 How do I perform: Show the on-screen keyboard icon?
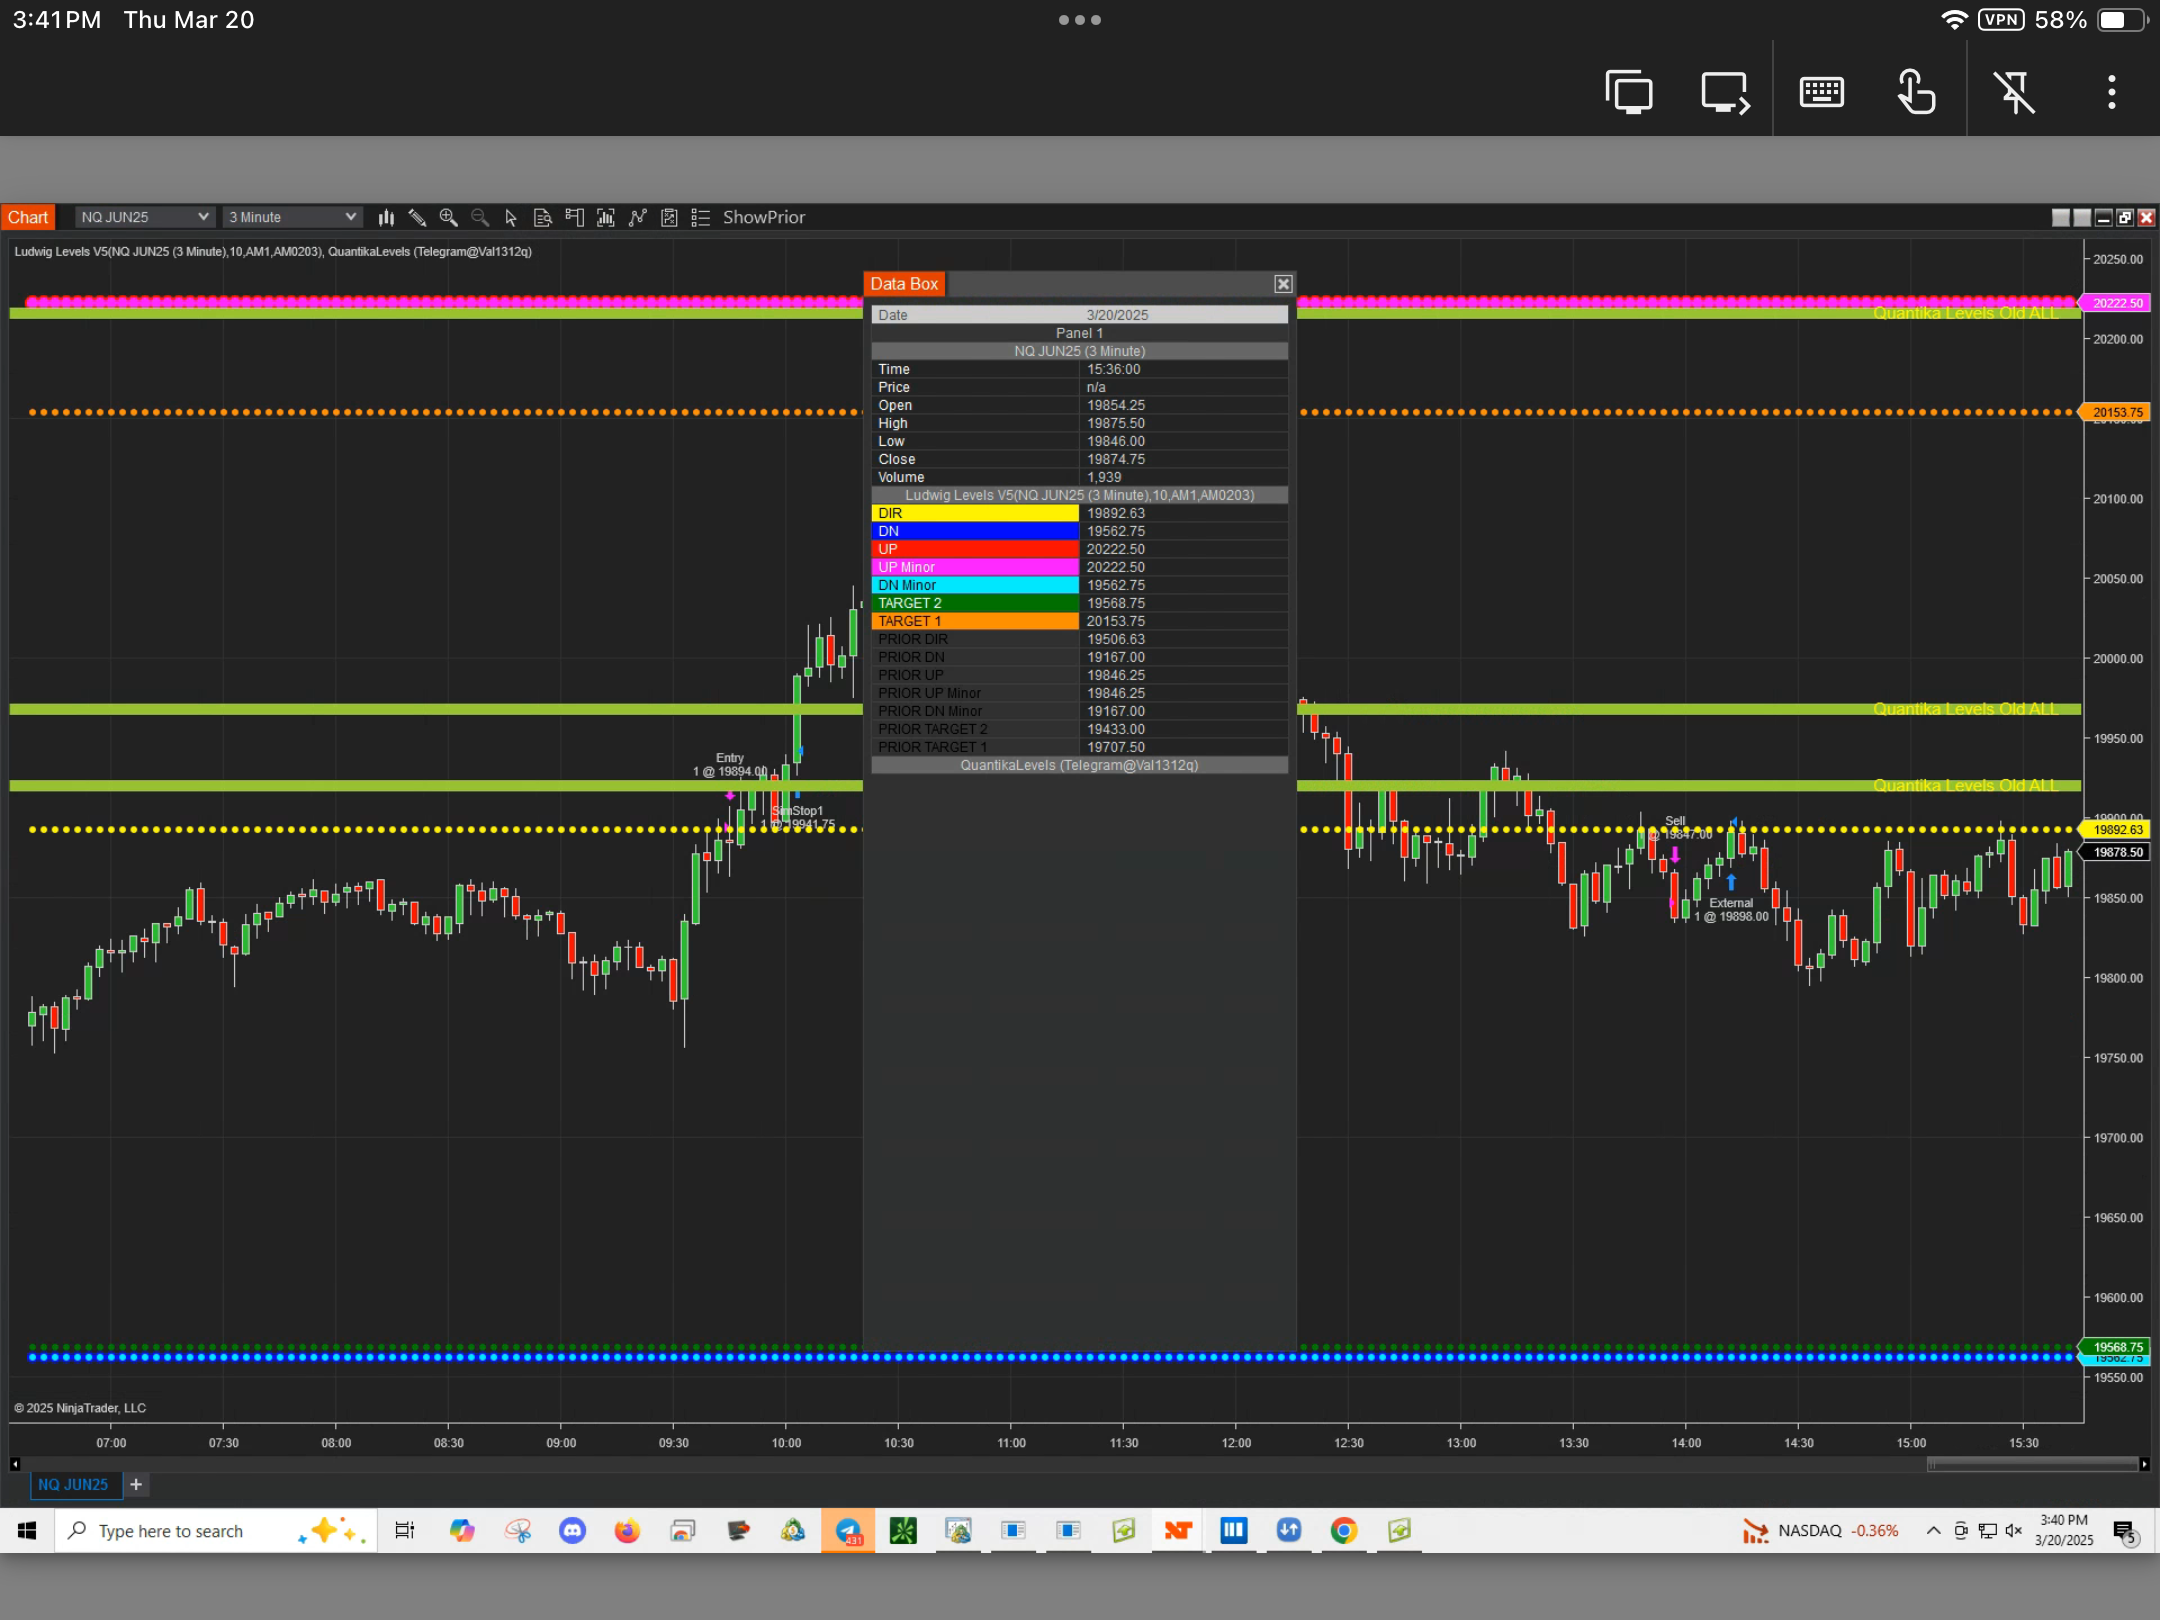coord(1821,92)
